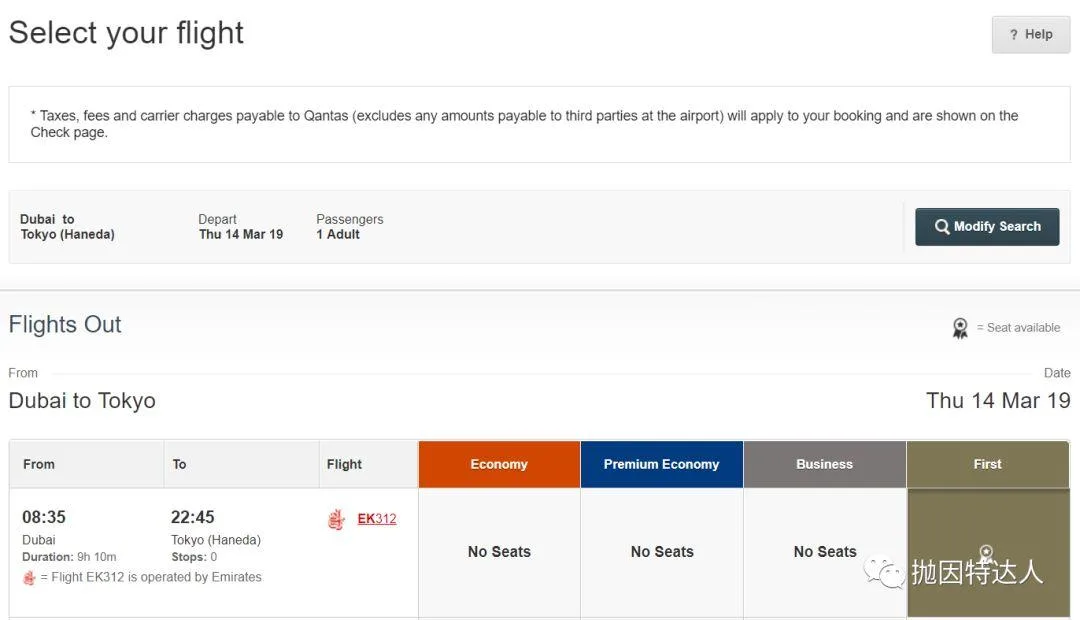
Task: Click the taxes and fees notice text
Action: 524,124
